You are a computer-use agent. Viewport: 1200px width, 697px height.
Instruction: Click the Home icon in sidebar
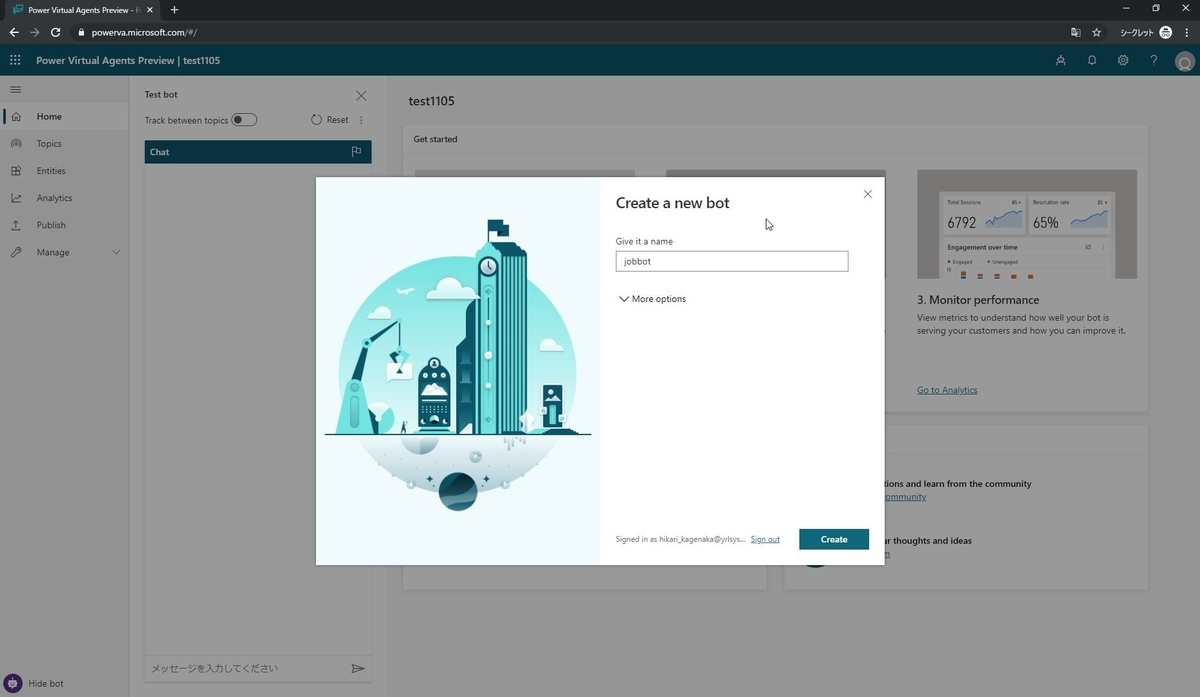tap(15, 117)
